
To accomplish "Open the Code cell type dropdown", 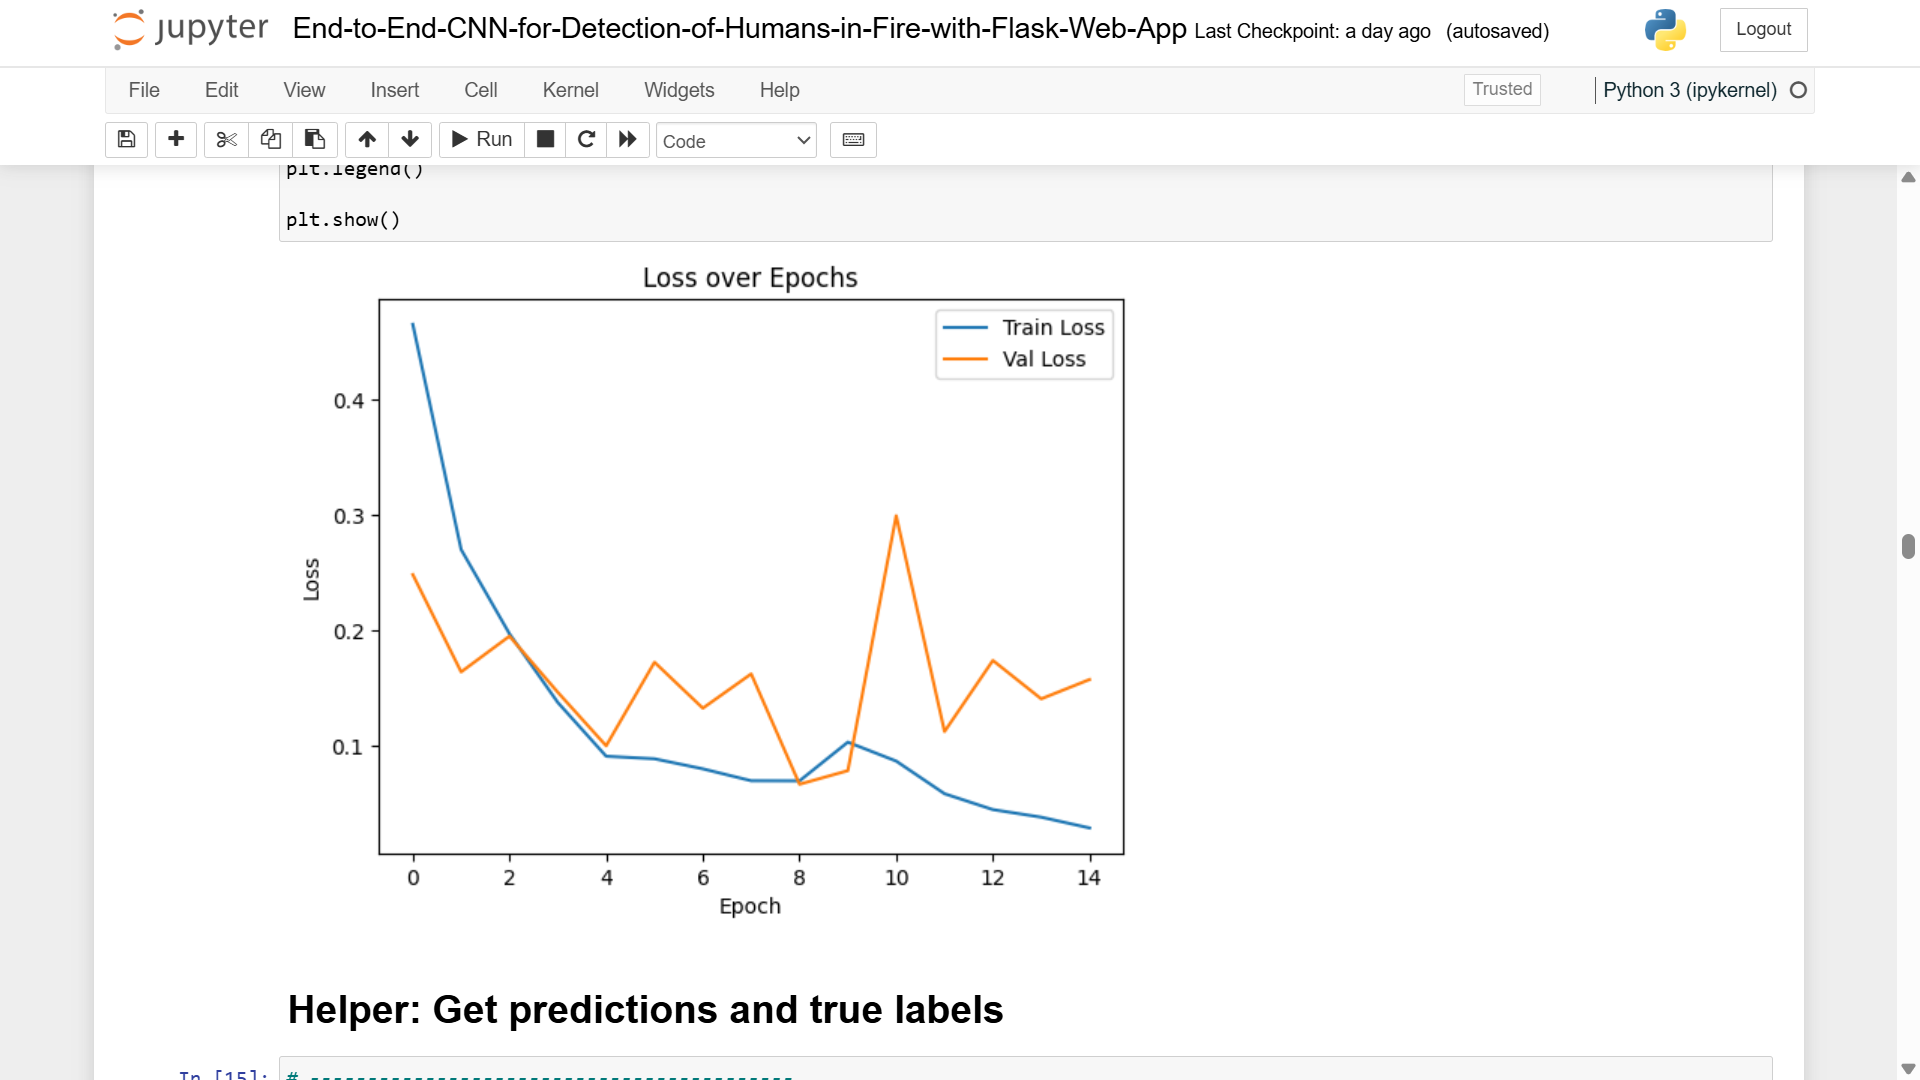I will point(736,141).
